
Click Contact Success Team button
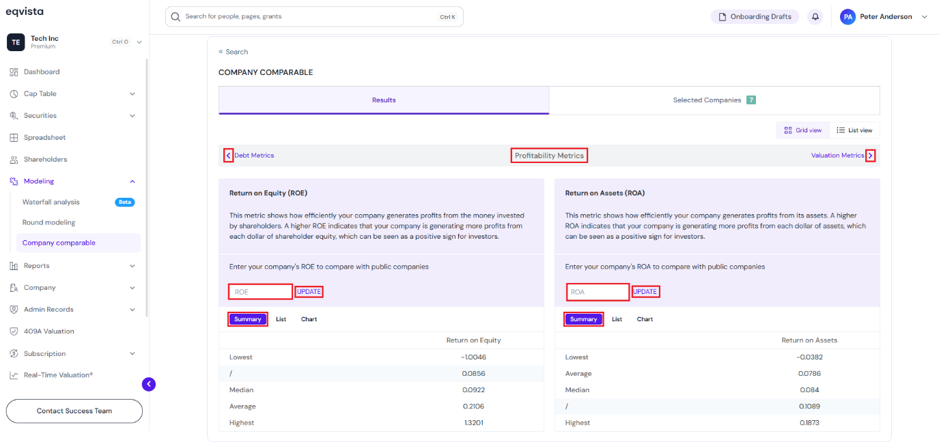(74, 411)
